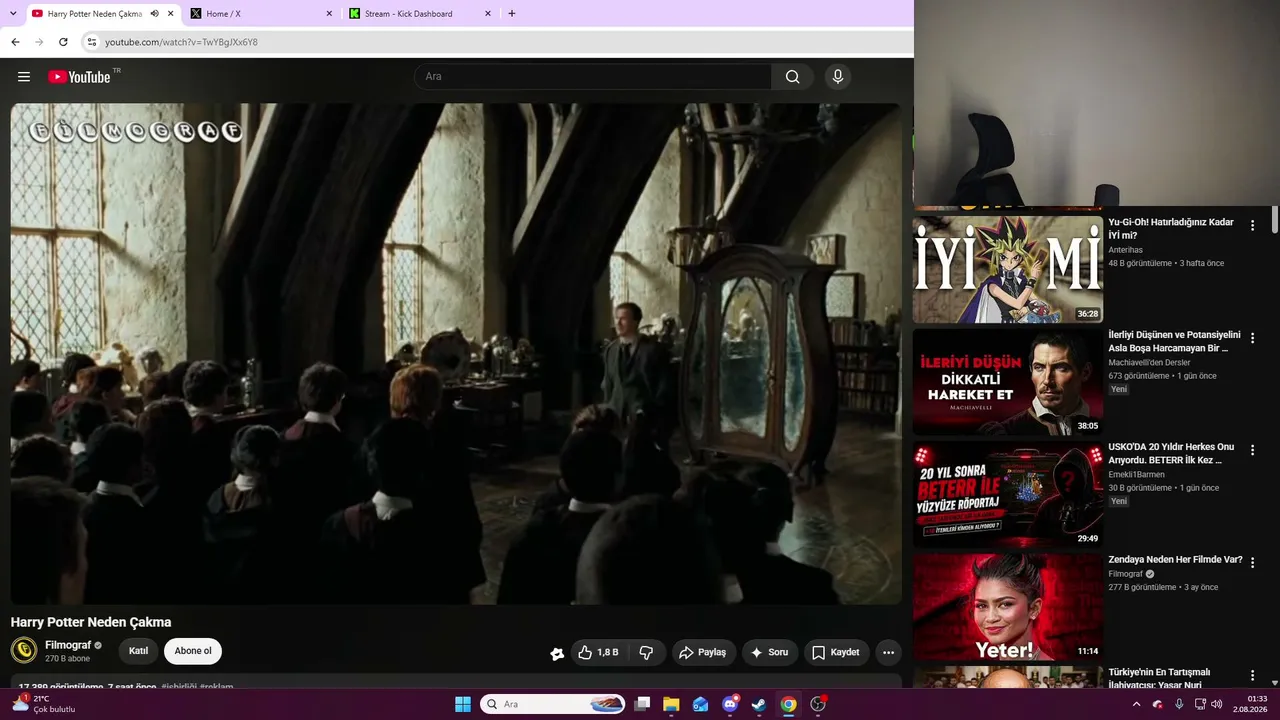Open the weather widget on the taskbar
The width and height of the screenshot is (1280, 720).
point(44,704)
